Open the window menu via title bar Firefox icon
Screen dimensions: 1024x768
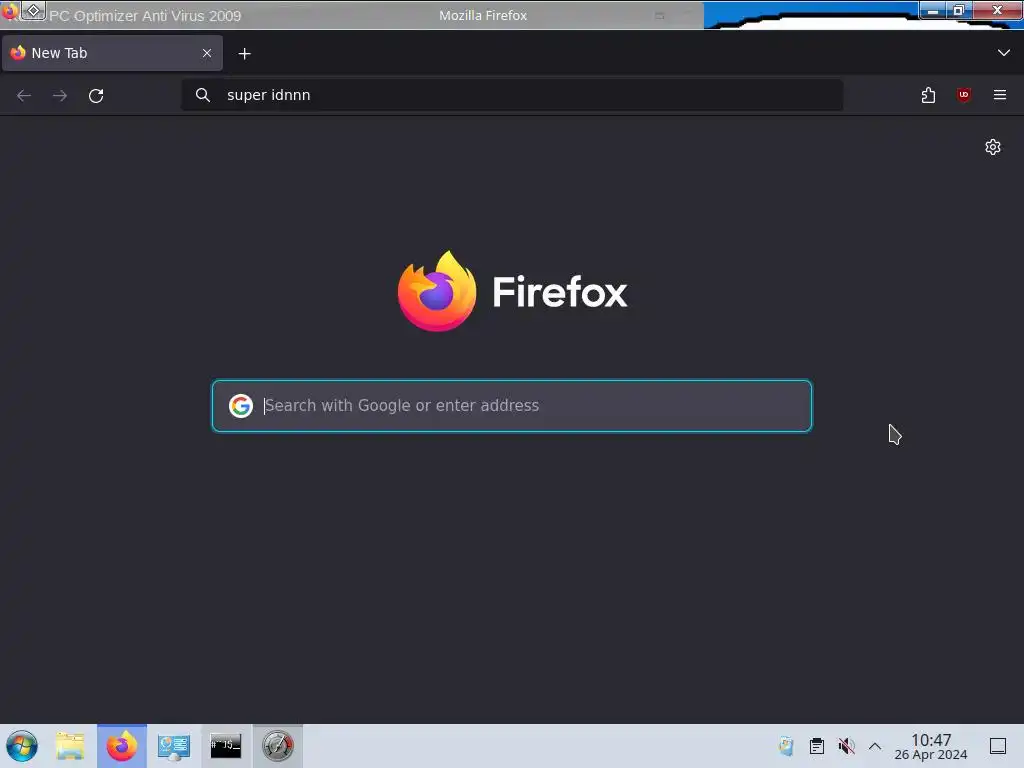pos(9,11)
